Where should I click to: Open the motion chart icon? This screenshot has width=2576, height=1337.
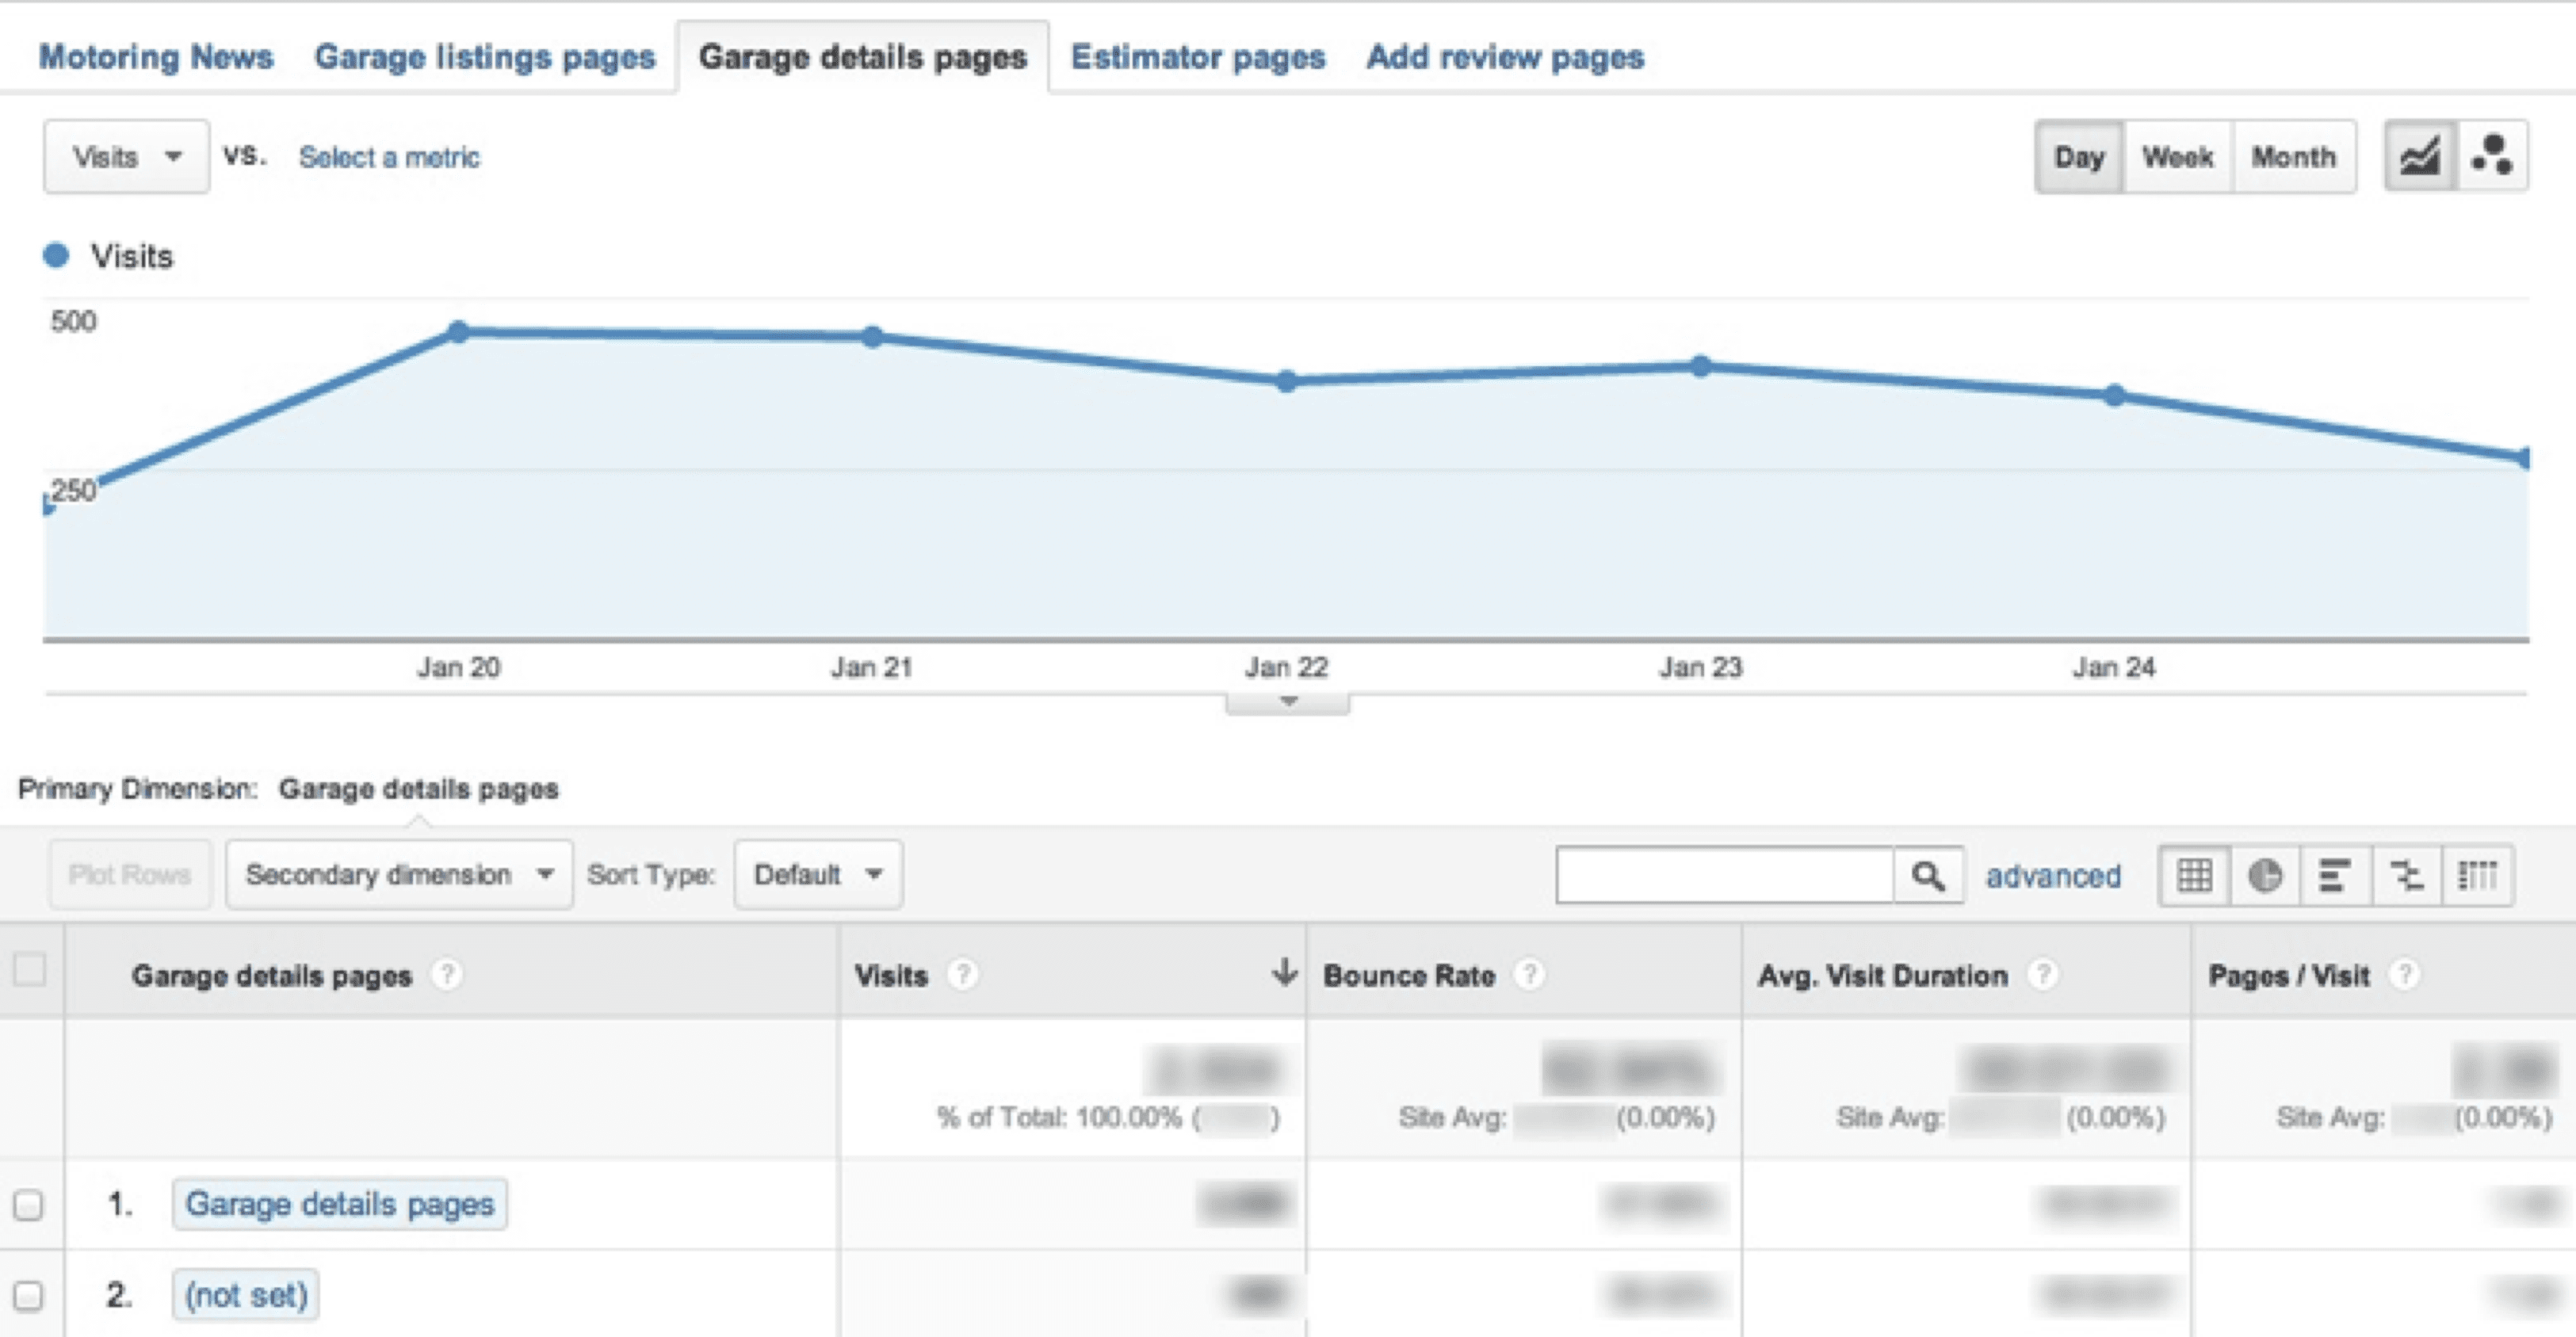(2495, 156)
